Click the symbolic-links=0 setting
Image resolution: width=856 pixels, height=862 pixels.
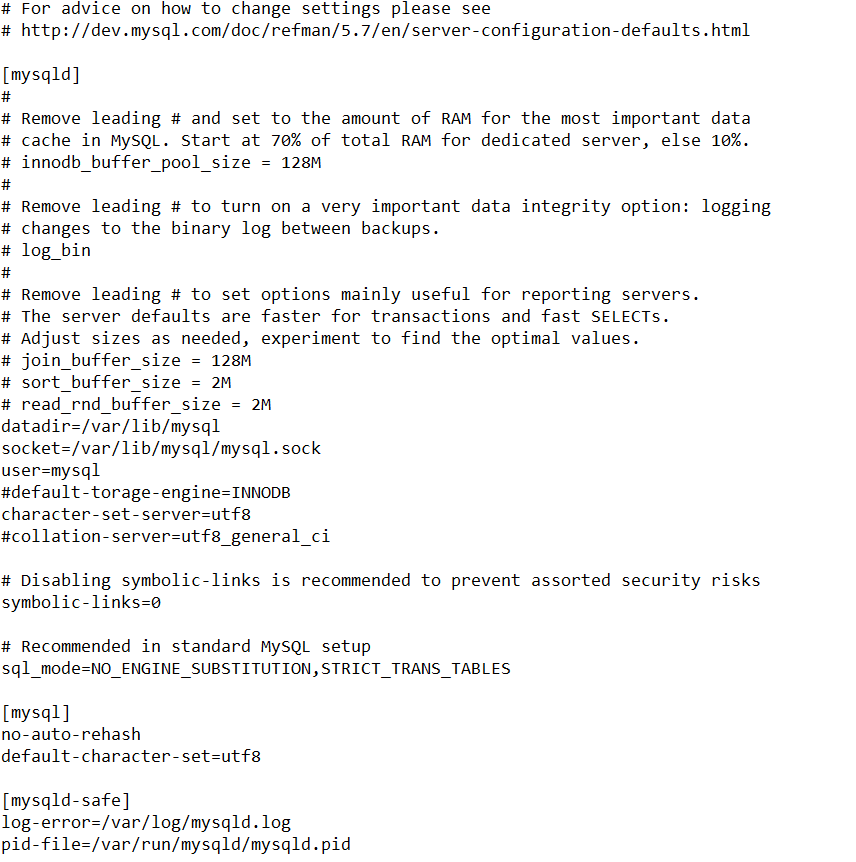click(x=81, y=602)
